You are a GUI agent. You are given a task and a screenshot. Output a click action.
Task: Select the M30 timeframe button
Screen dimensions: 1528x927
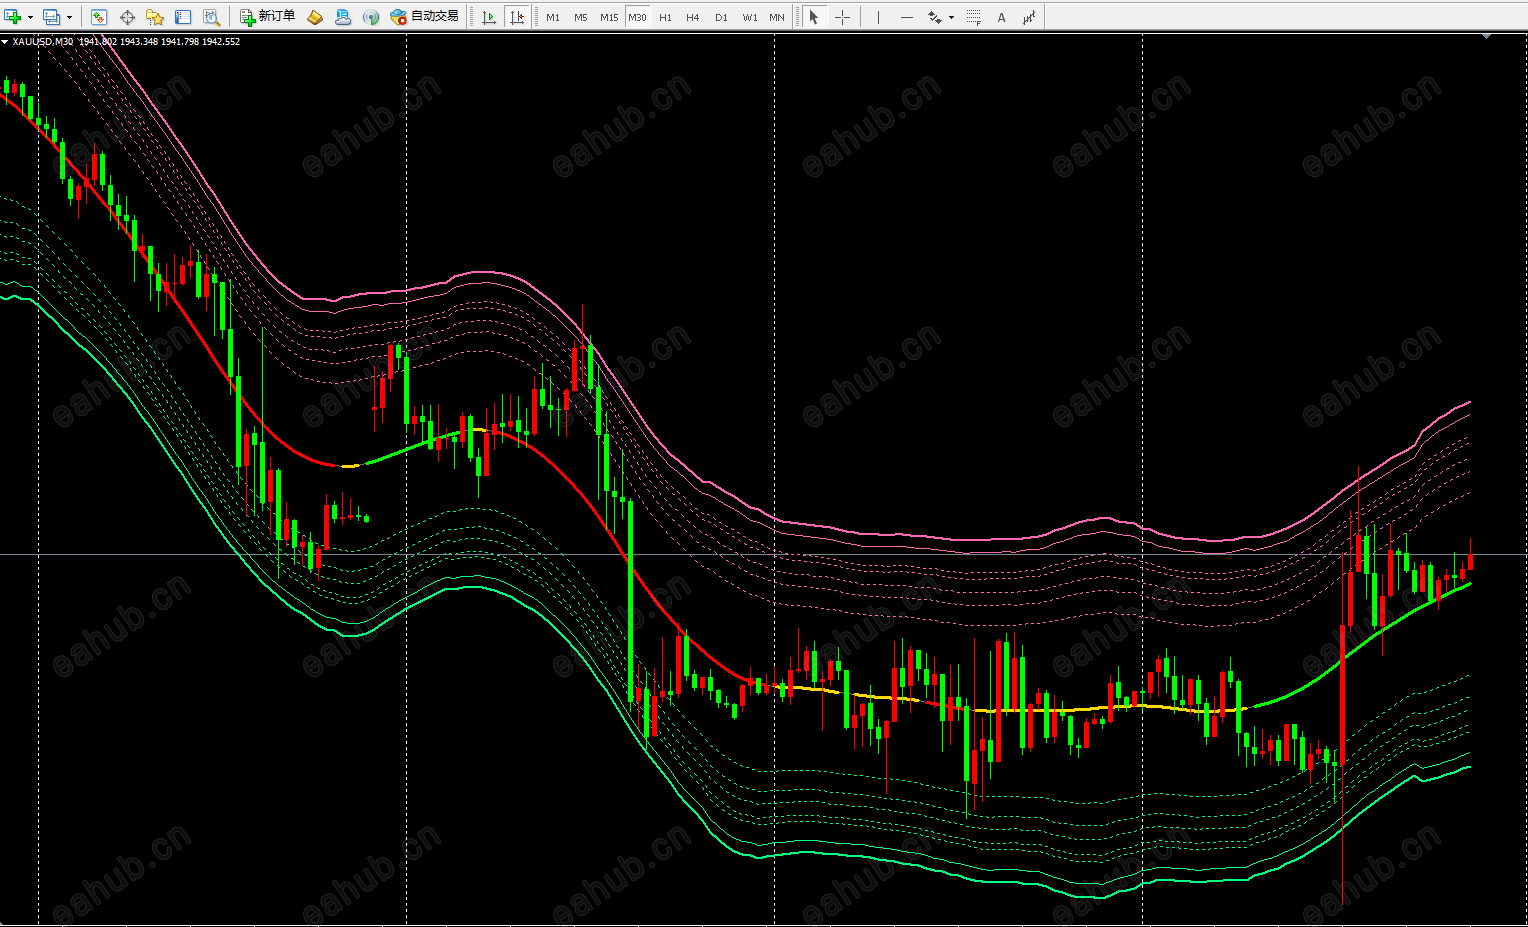[x=637, y=17]
